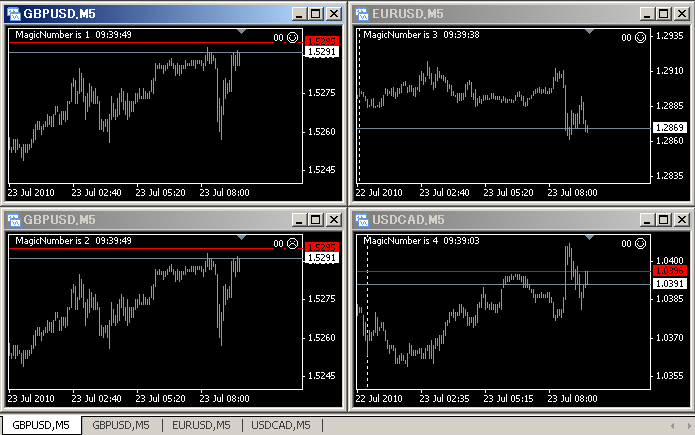This screenshot has width=695, height=435.
Task: Click the '23 Jul 02:35' time label on USDCAD
Action: [445, 399]
